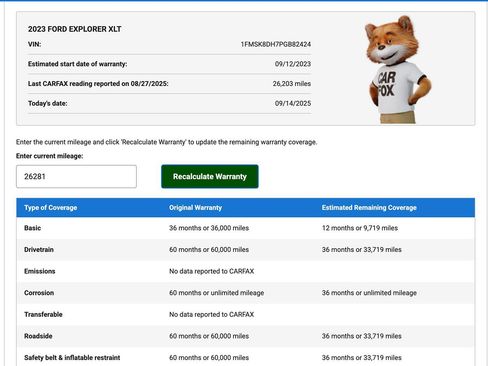Click the 26,203 miles reading value
Viewport: 488px width, 366px height.
(x=292, y=84)
